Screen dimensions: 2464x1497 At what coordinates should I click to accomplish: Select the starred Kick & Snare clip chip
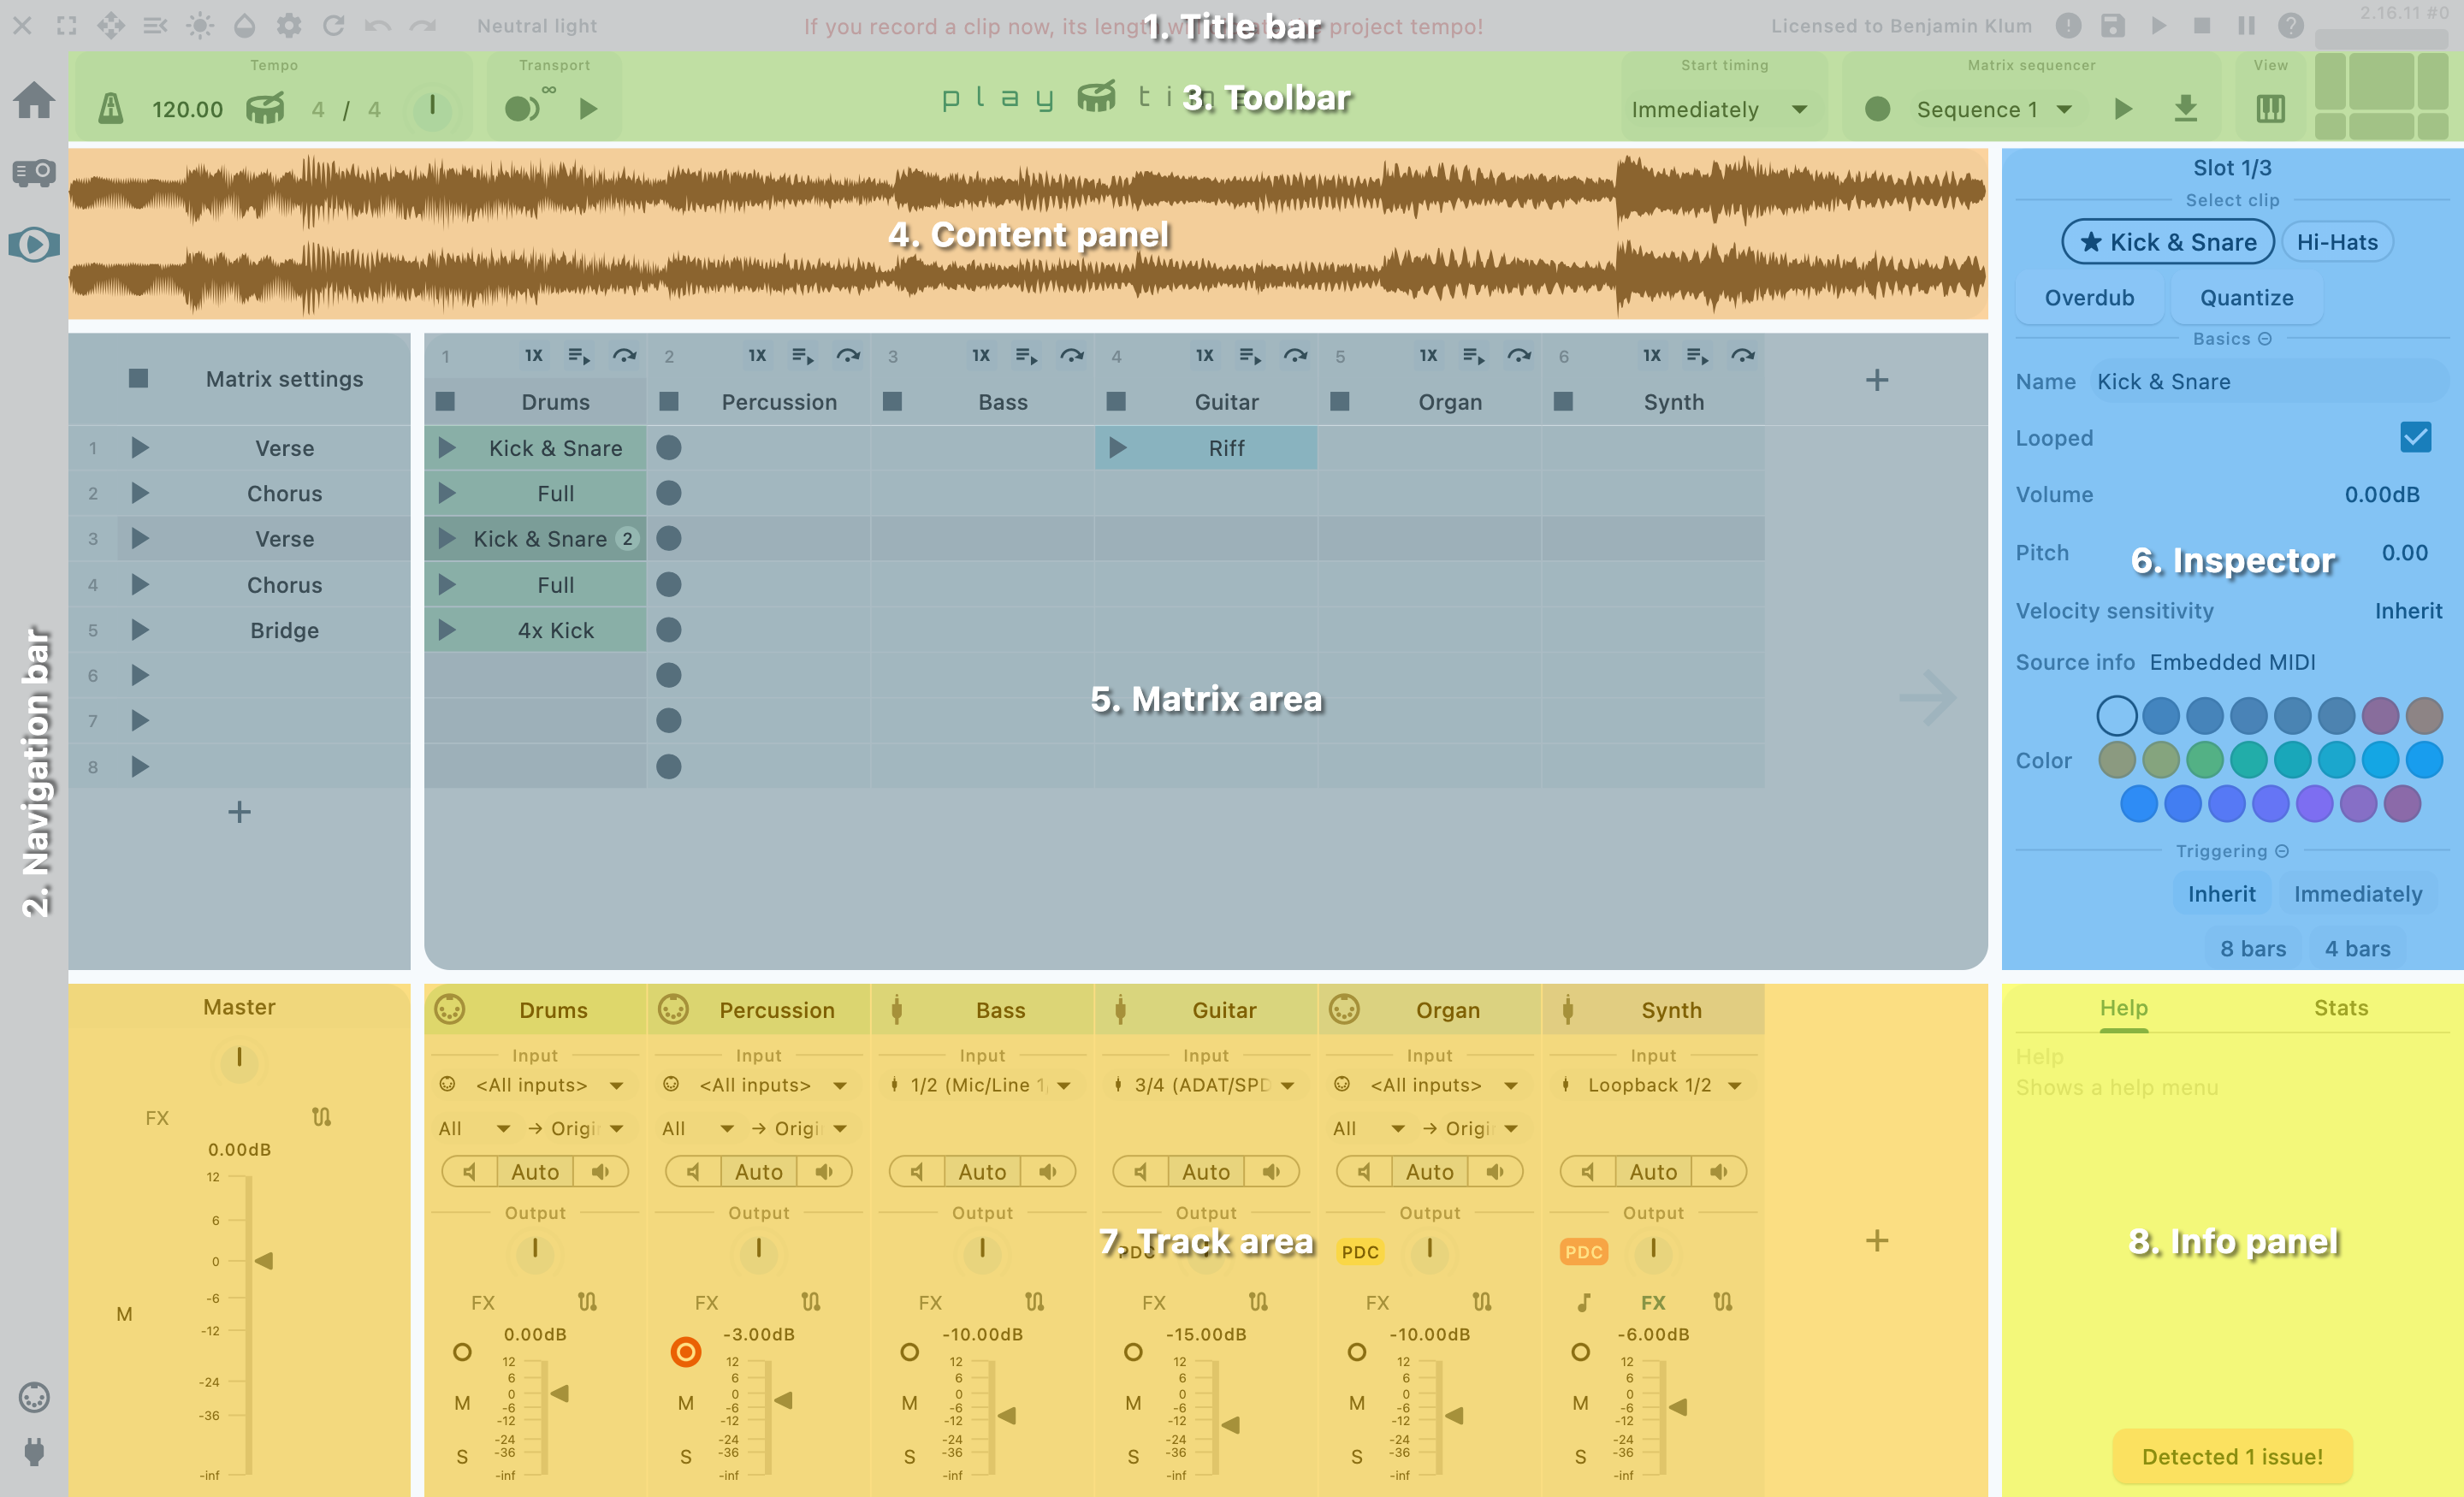(2168, 242)
